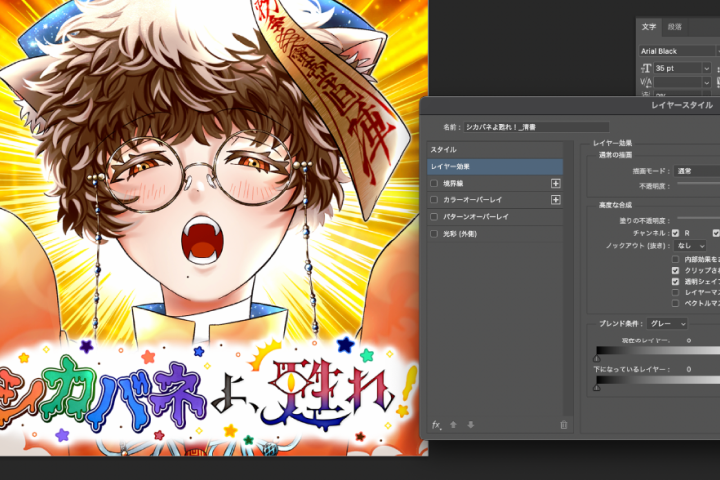The width and height of the screenshot is (720, 480).
Task: Click the trash delete effect icon
Action: tap(563, 425)
